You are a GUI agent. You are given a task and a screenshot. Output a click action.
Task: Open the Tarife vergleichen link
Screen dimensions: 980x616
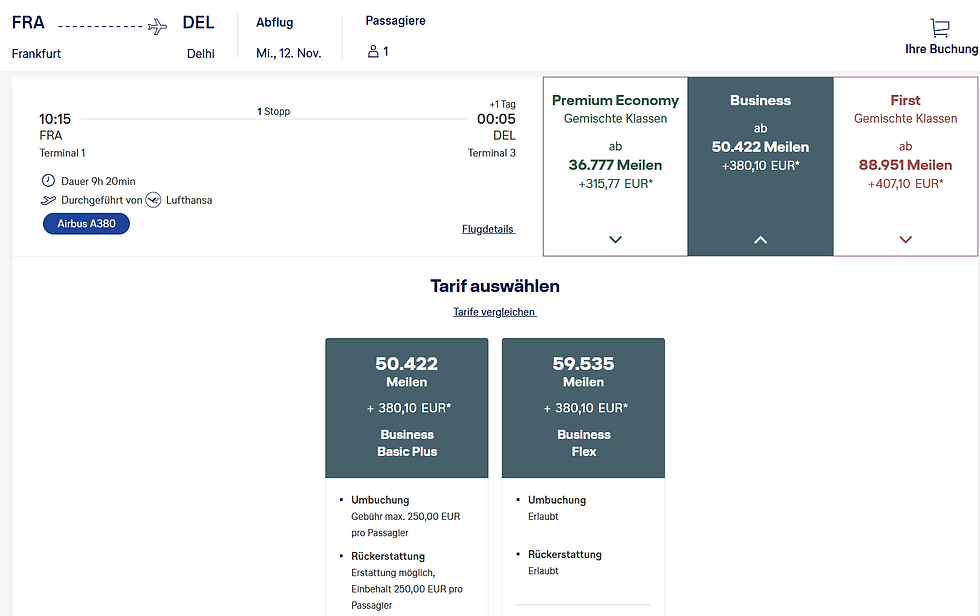(494, 312)
